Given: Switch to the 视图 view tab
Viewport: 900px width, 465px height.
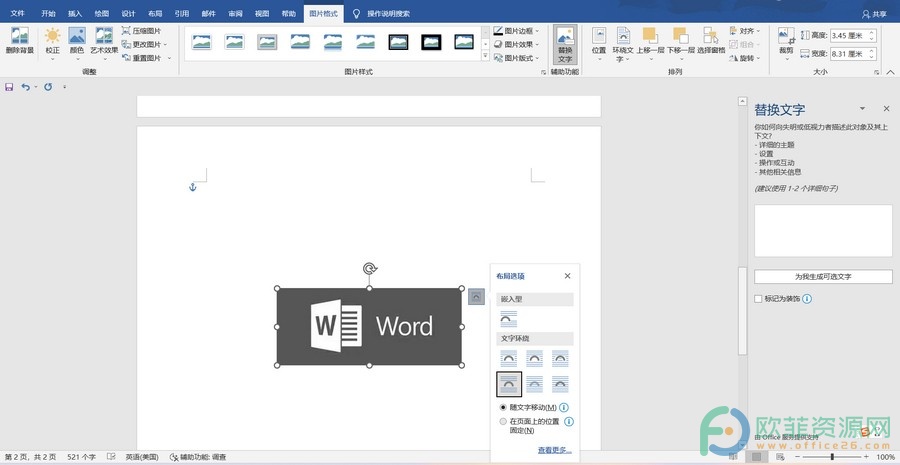Looking at the screenshot, I should pos(262,14).
